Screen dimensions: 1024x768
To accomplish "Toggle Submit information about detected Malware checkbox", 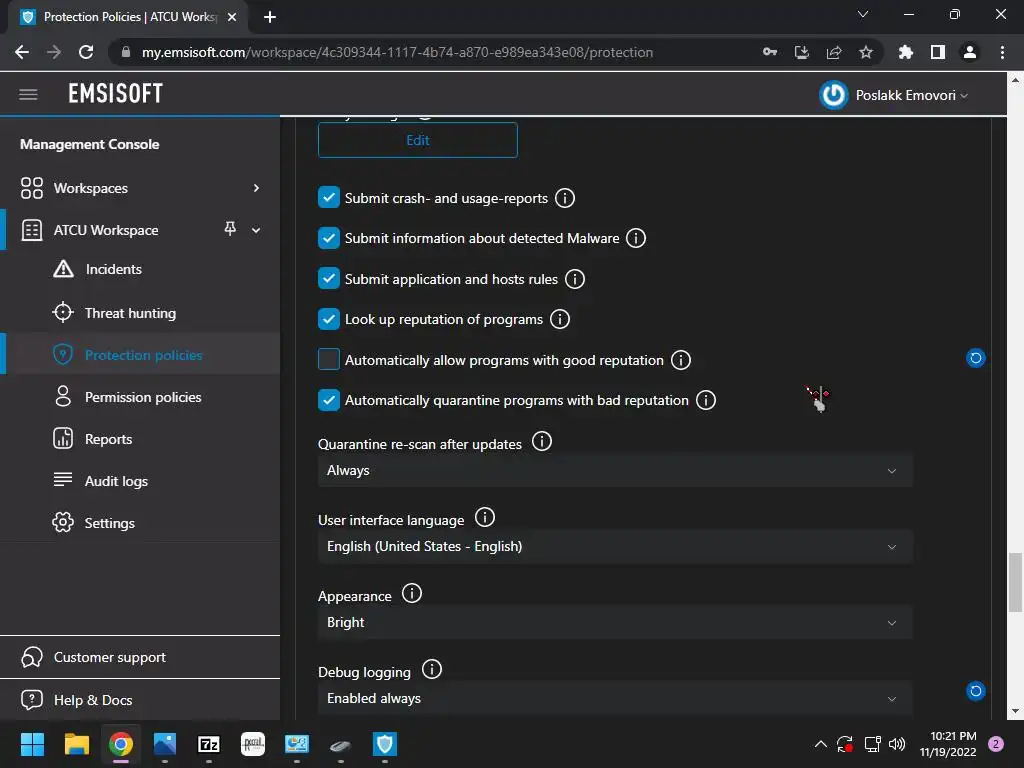I will click(328, 238).
